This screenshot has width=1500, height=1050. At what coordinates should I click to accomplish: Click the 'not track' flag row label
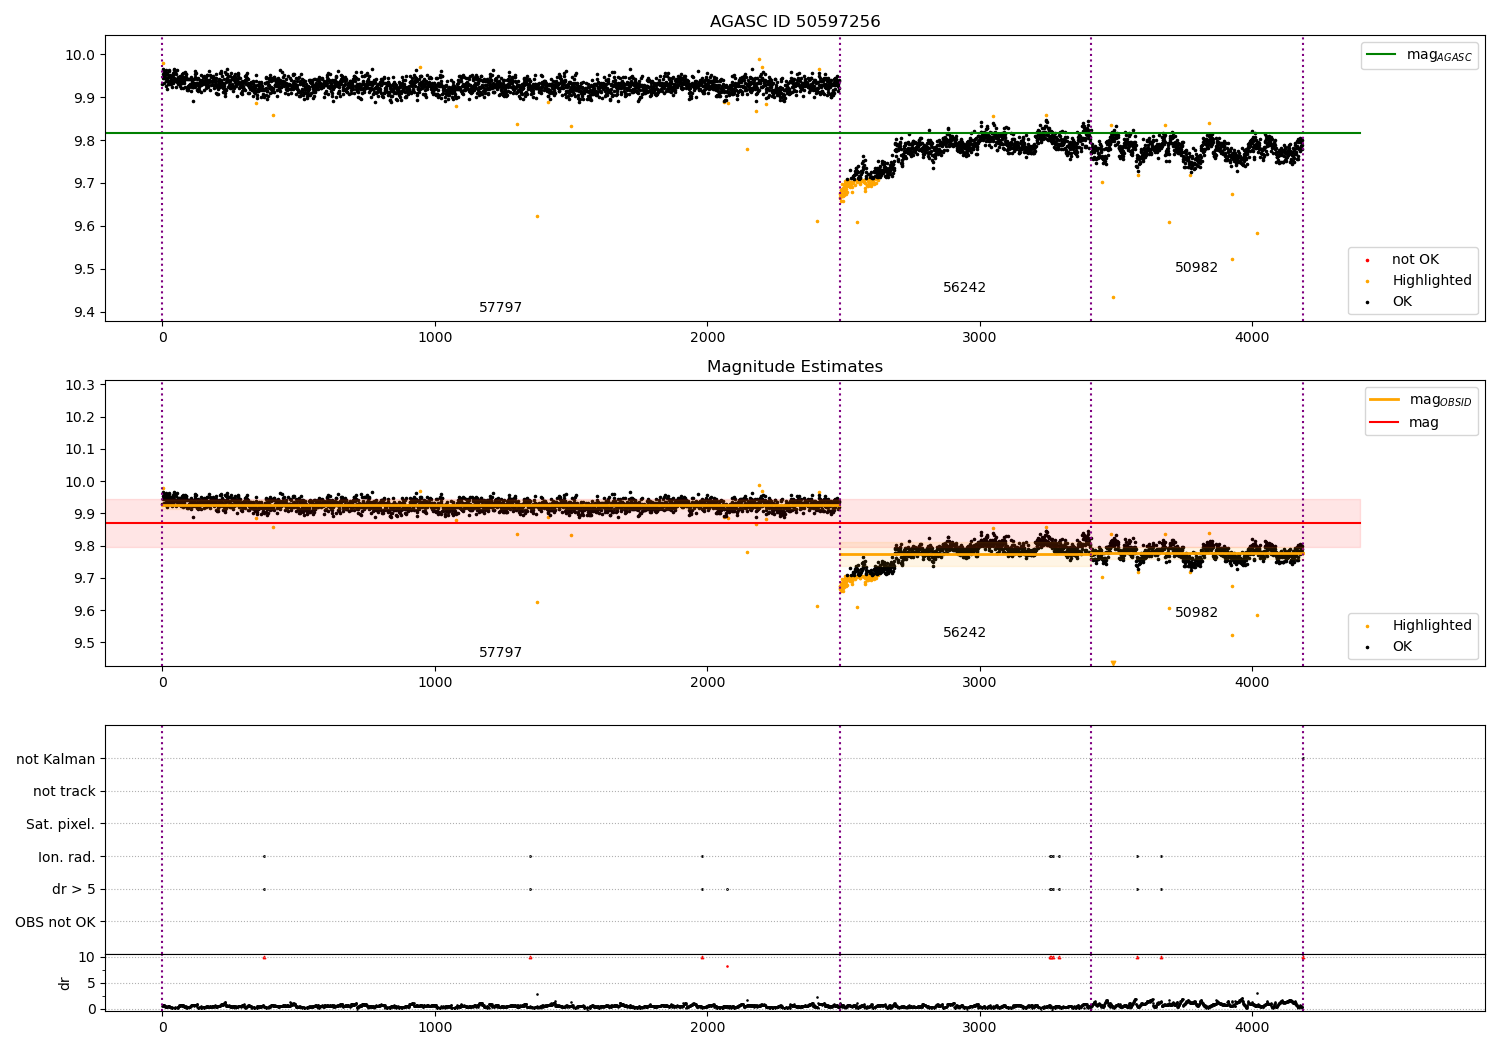[x=64, y=792]
